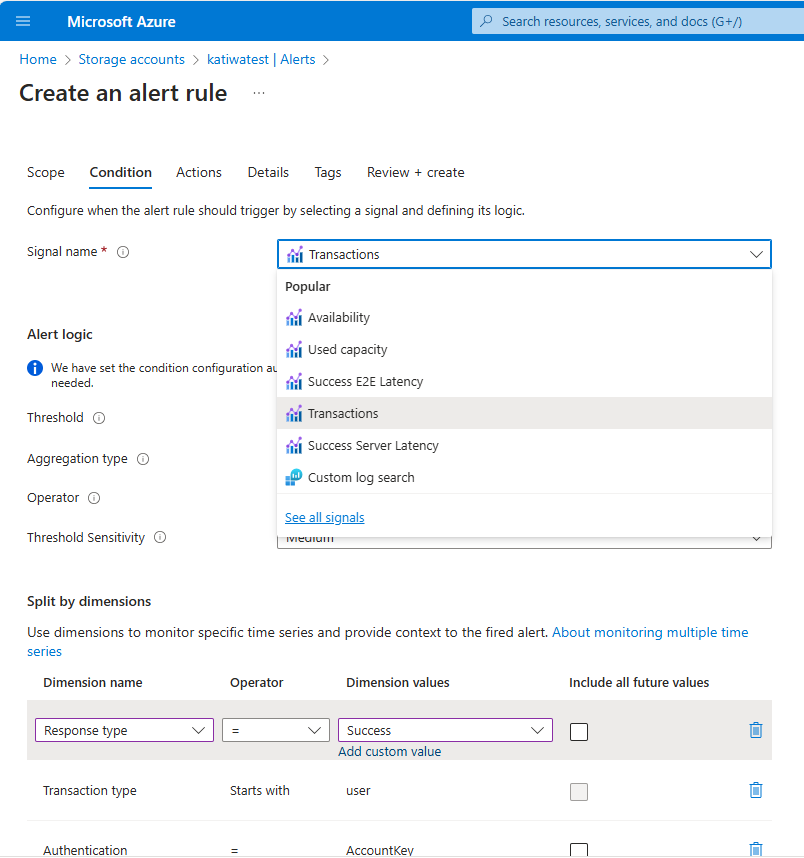Focus the Search resources, services, and docs field

point(638,21)
